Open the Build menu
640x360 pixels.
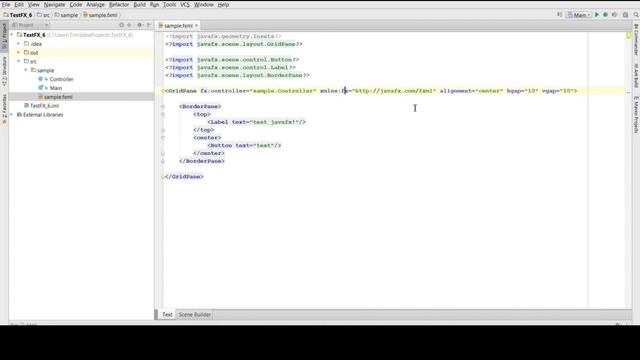click(140, 4)
